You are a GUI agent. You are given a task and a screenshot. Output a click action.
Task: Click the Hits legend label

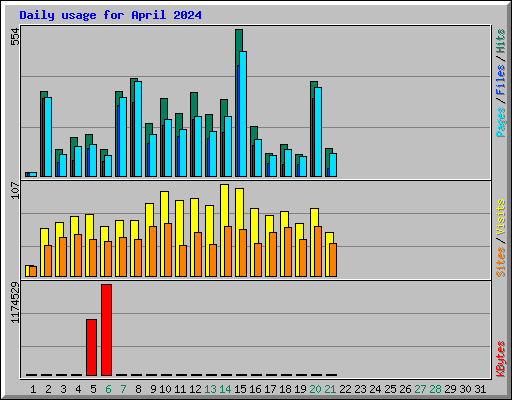pyautogui.click(x=500, y=41)
